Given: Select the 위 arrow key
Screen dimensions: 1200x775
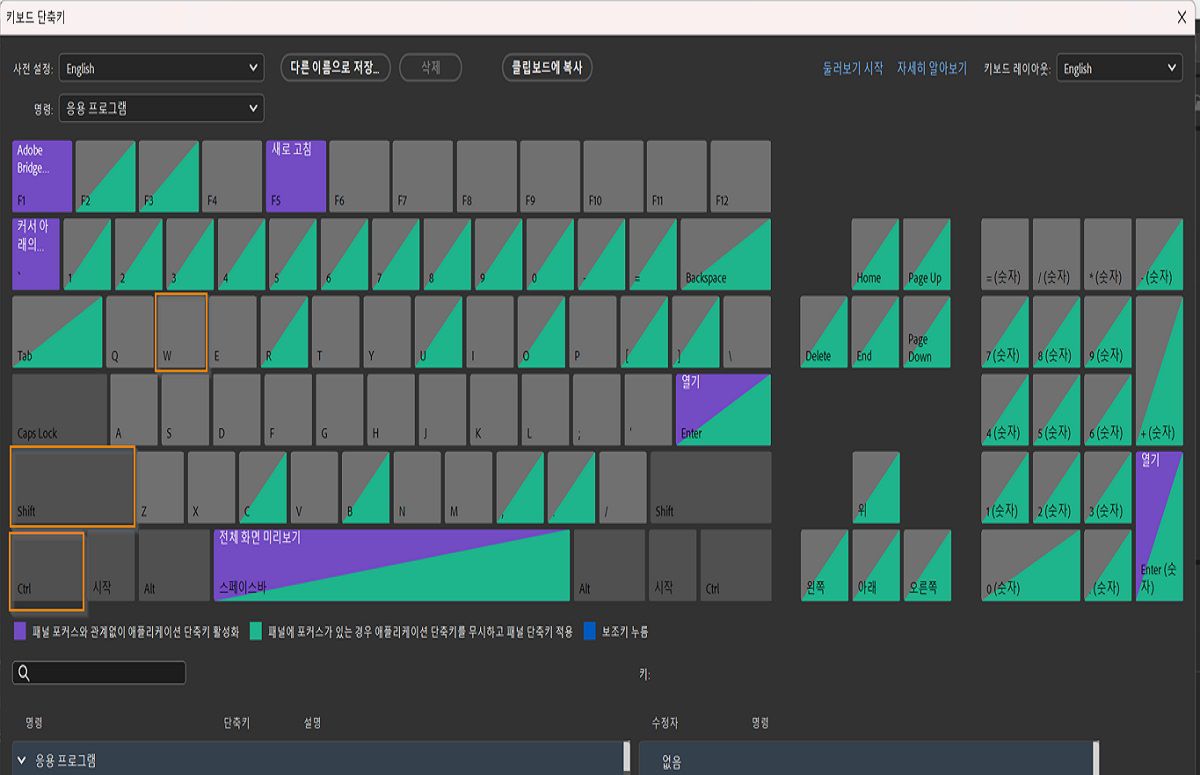Looking at the screenshot, I should coord(876,488).
